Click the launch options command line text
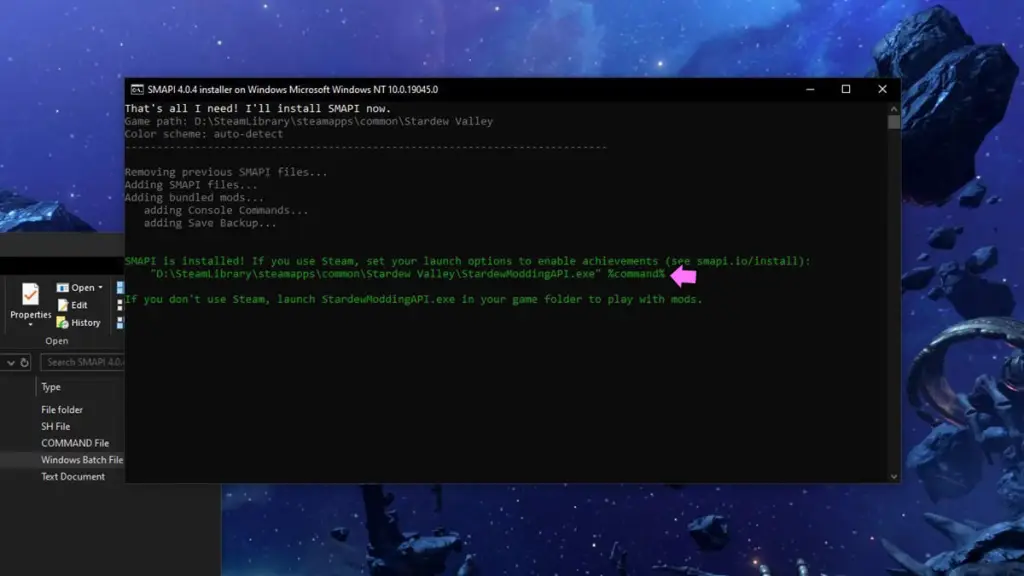The width and height of the screenshot is (1024, 576). pos(408,274)
